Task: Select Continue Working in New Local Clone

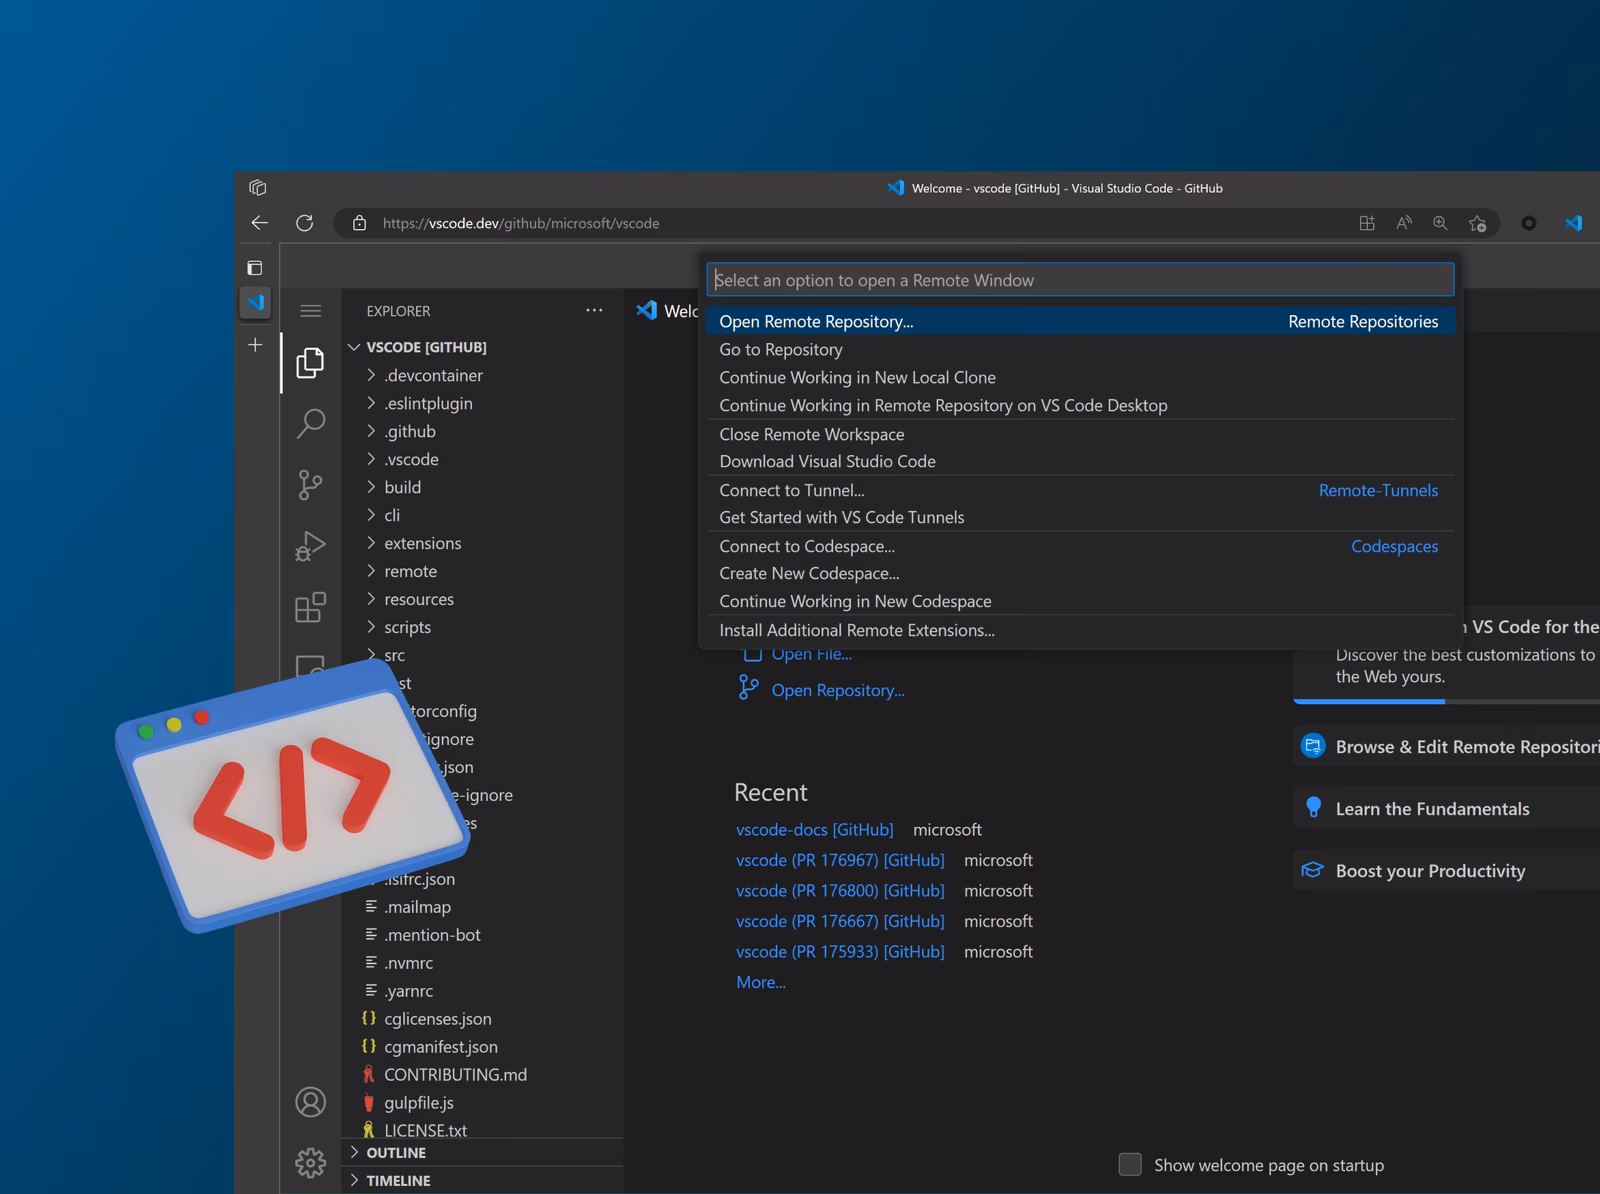Action: coord(1080,377)
